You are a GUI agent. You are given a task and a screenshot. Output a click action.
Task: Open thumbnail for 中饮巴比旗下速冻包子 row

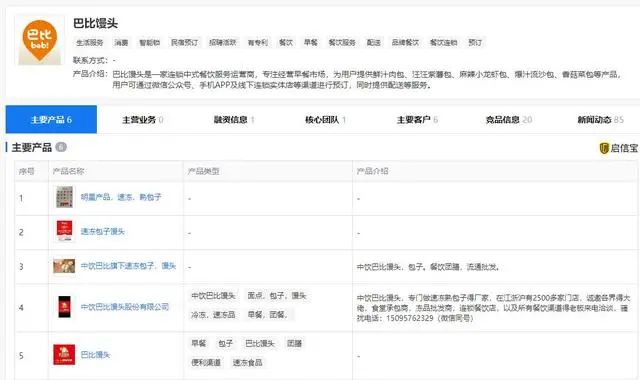64,266
